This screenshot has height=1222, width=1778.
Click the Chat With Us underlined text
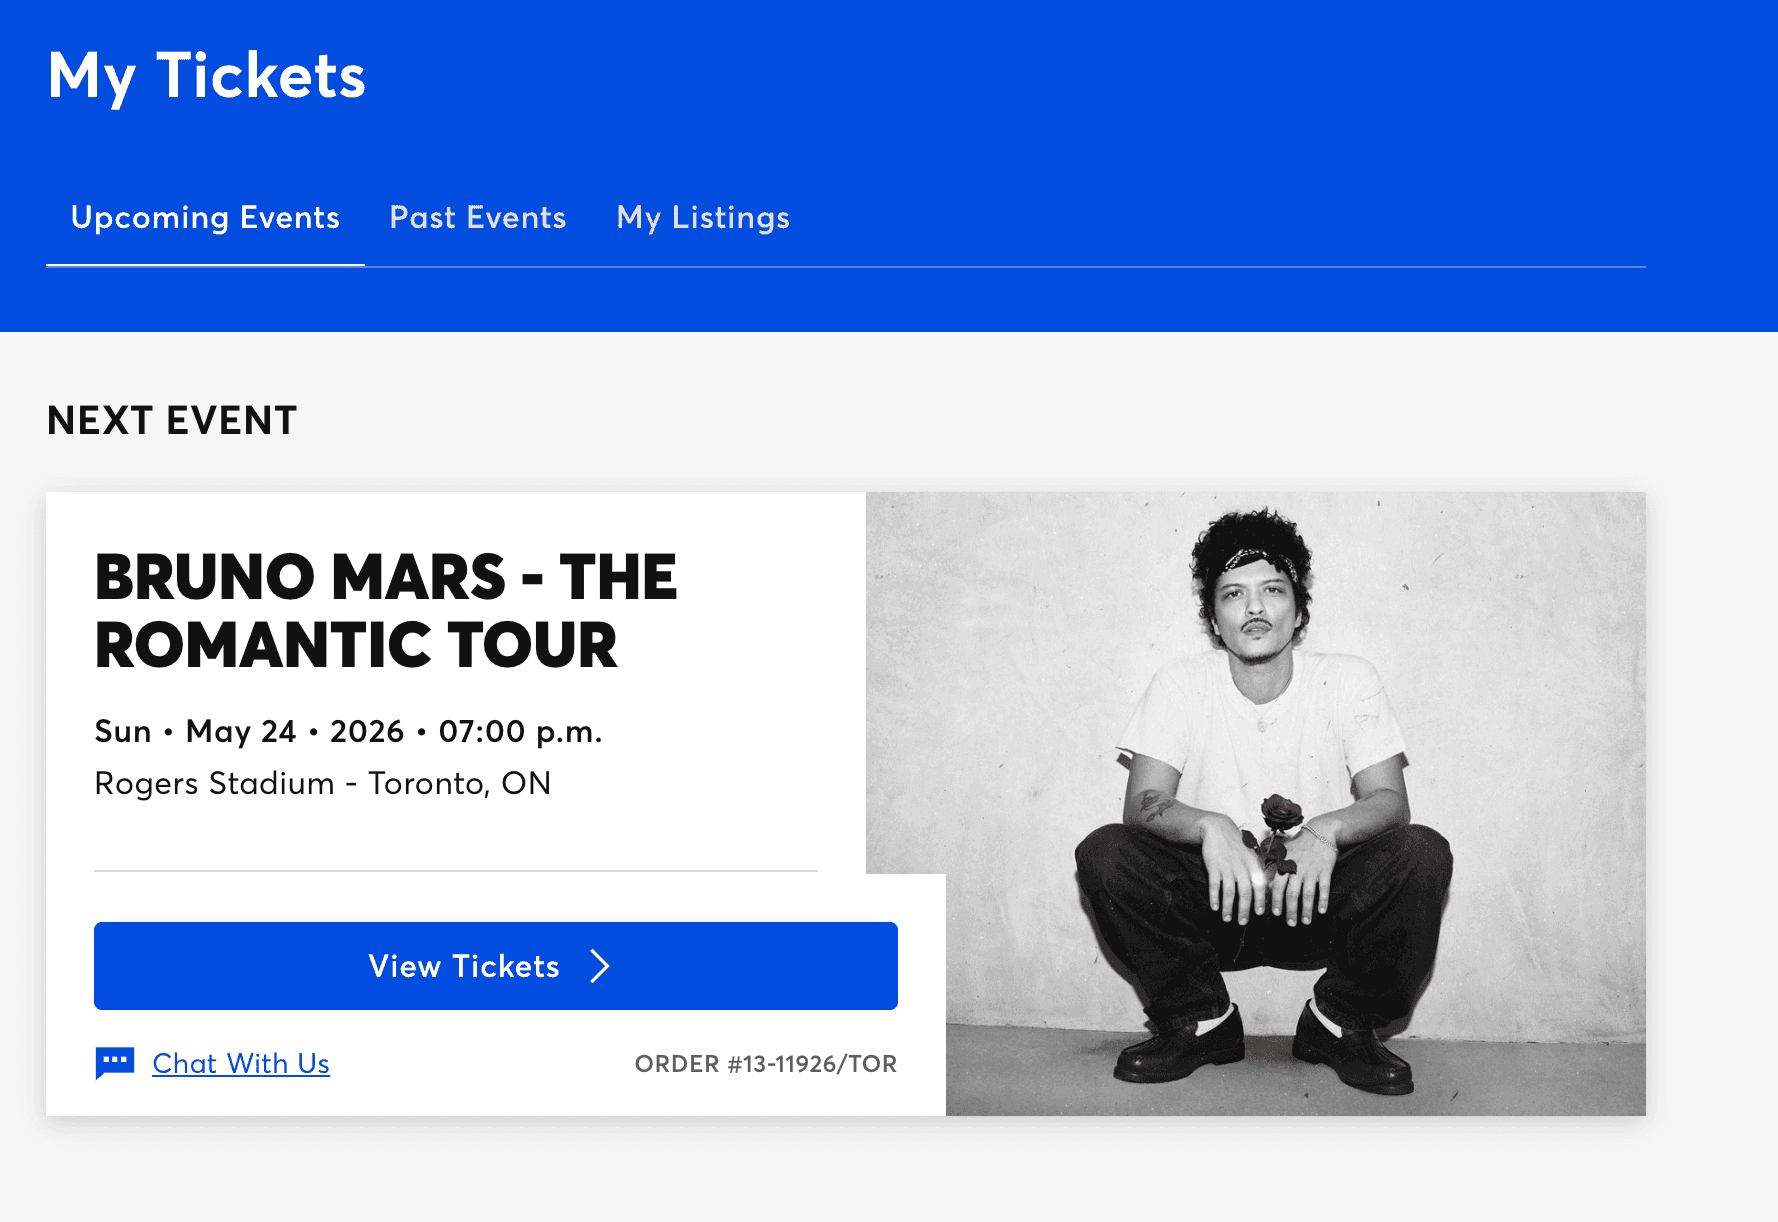coord(240,1063)
